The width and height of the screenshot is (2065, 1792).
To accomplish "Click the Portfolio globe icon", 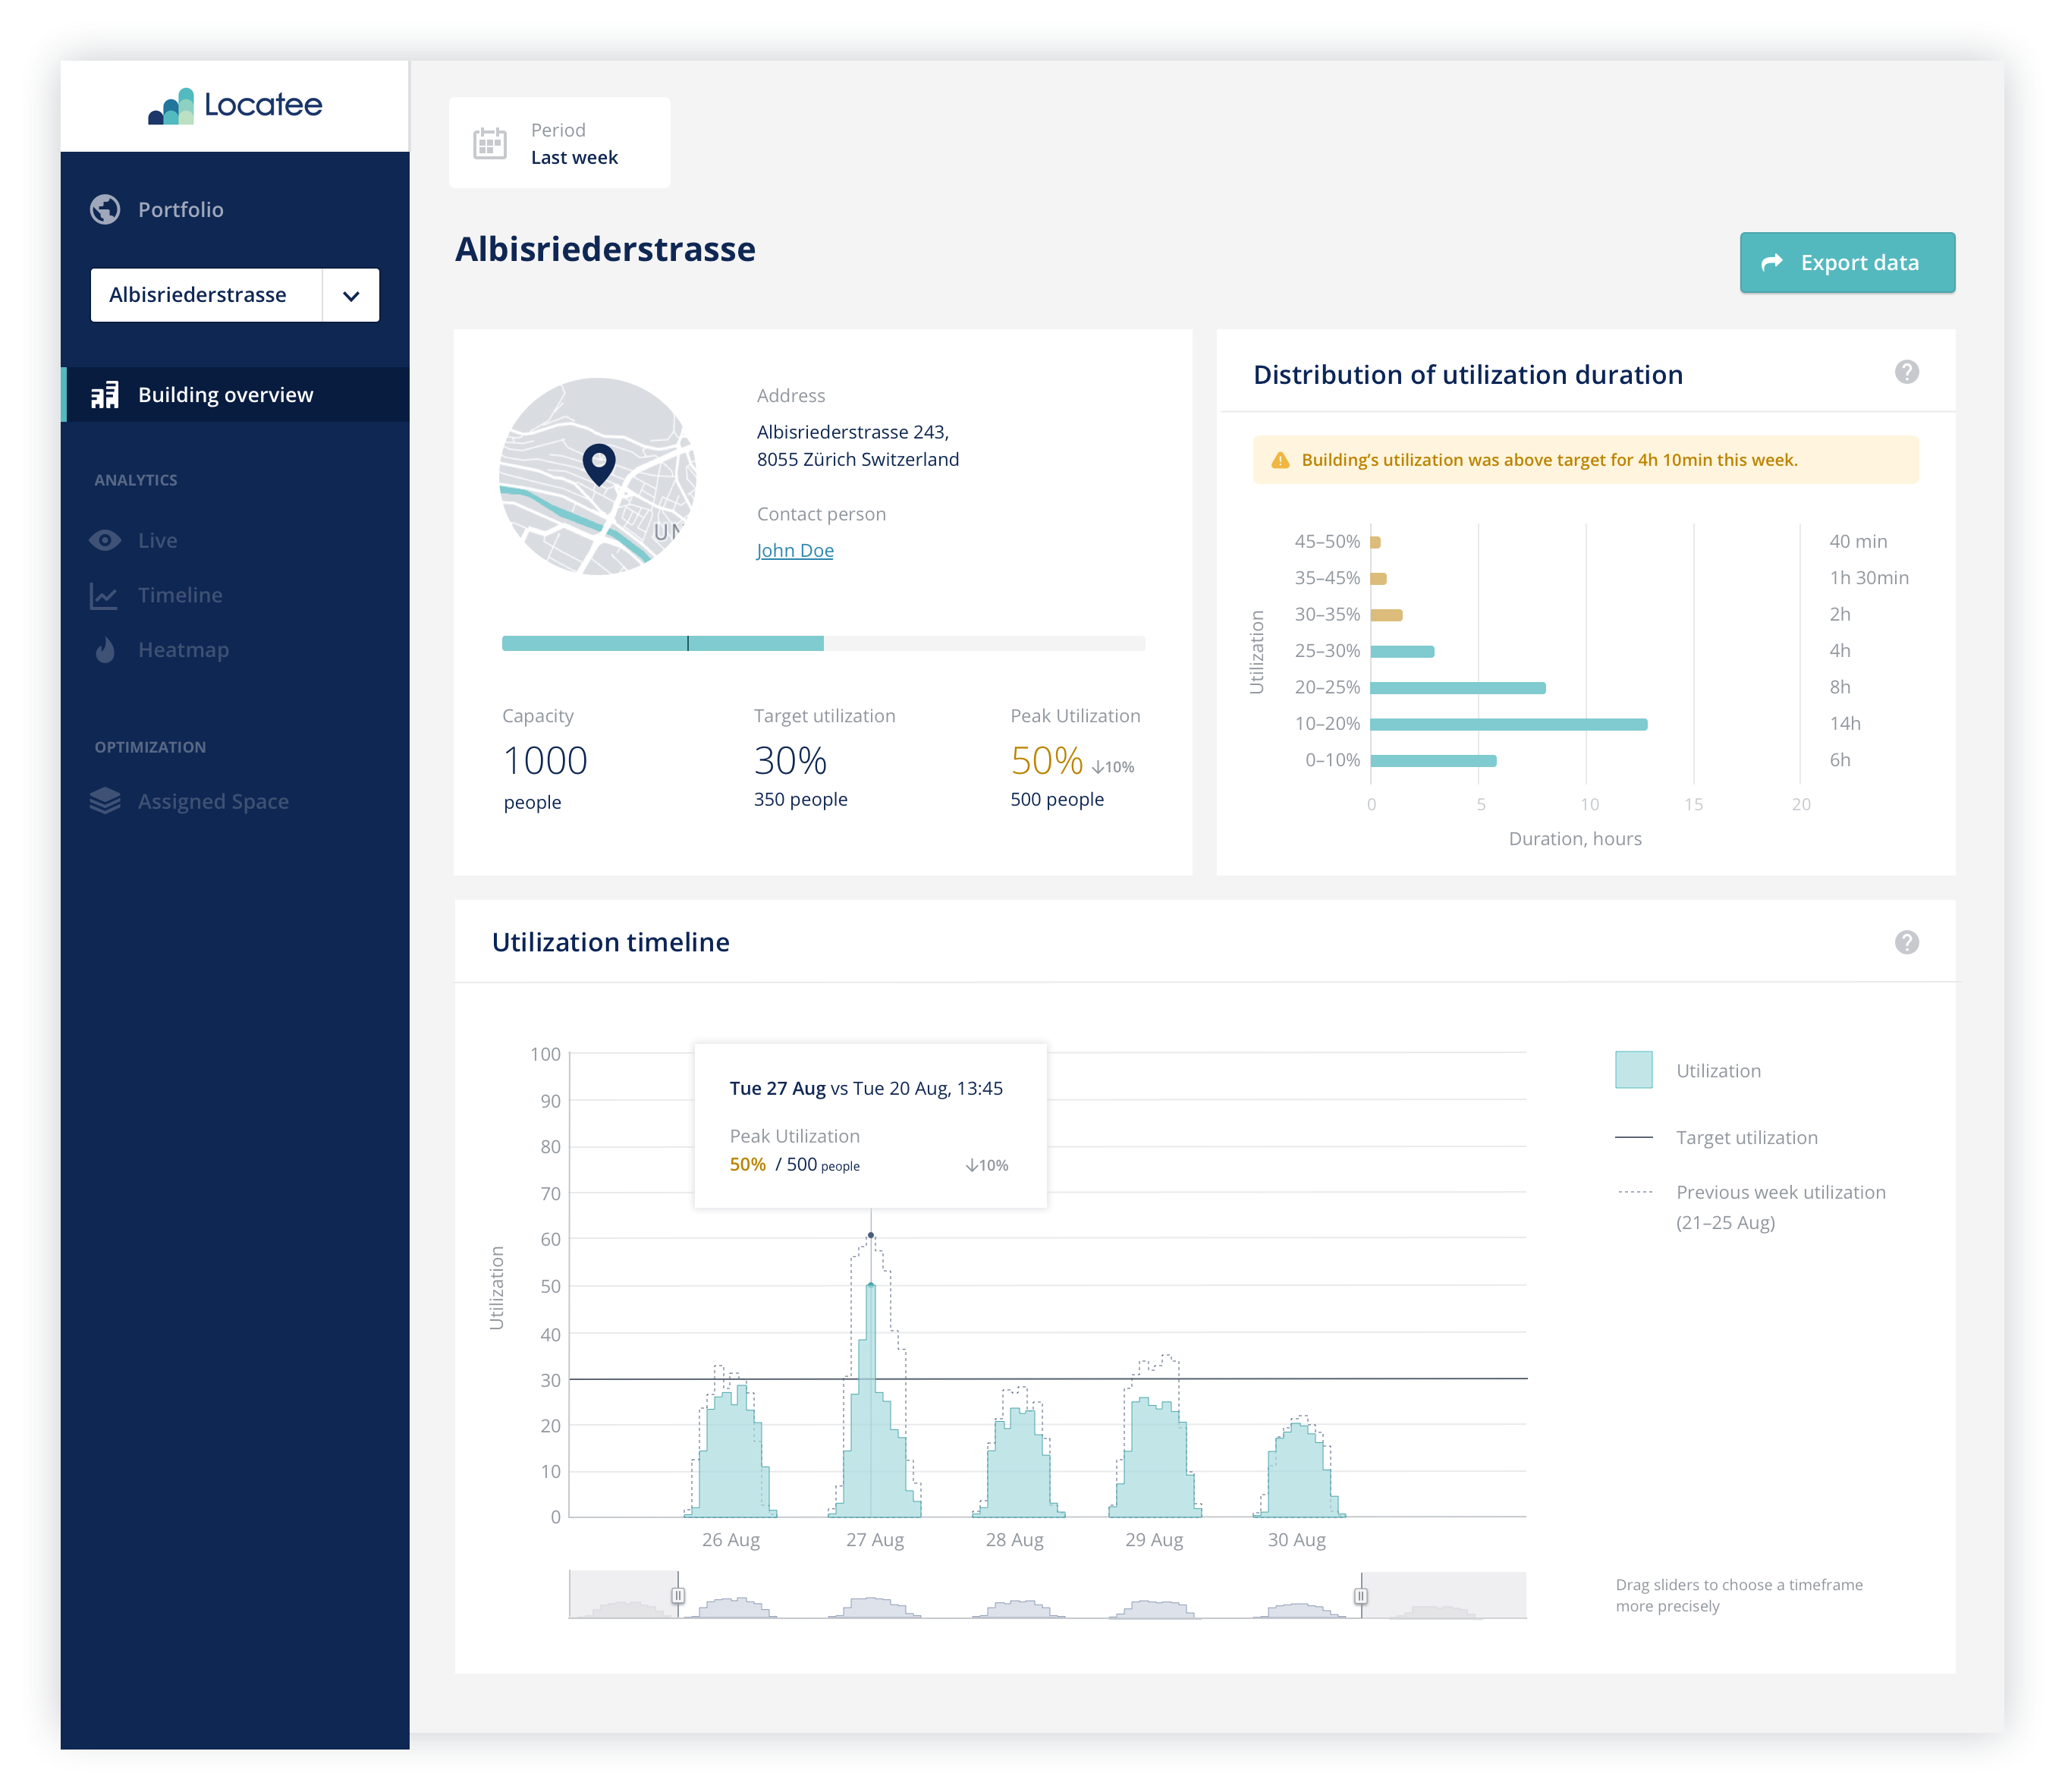I will pos(105,209).
